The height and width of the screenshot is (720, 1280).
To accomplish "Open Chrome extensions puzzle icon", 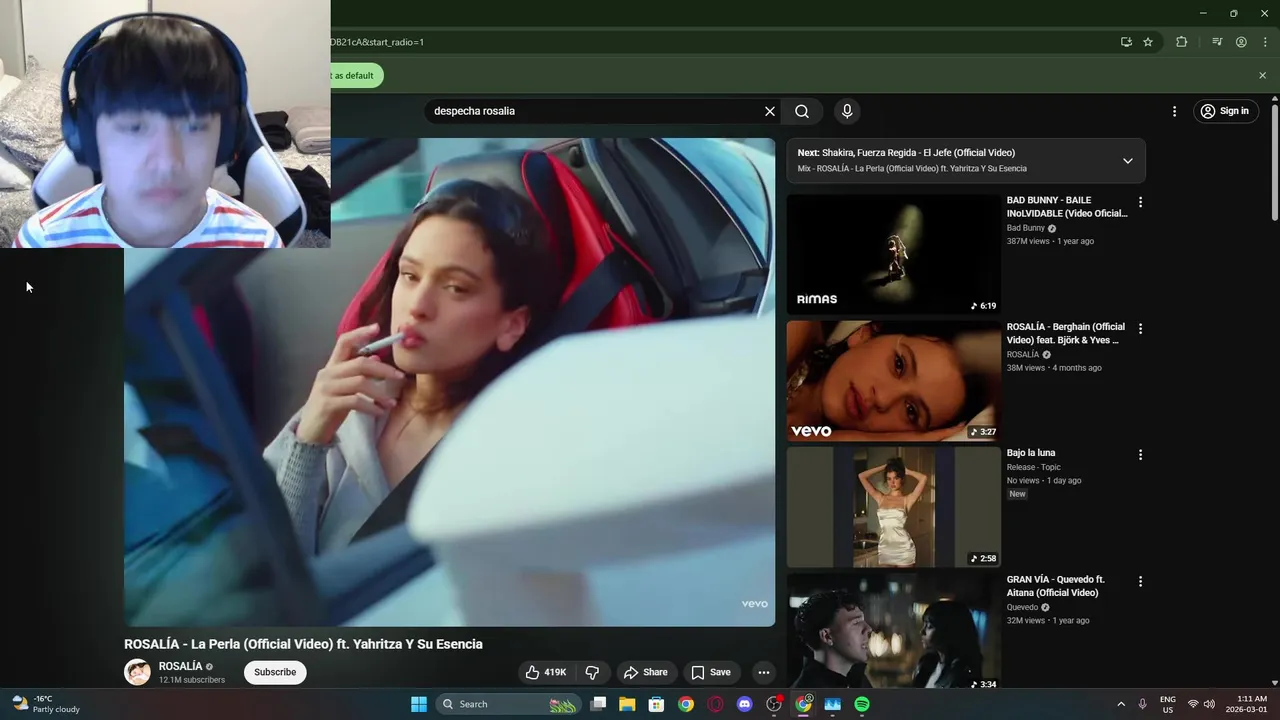I will tap(1181, 42).
